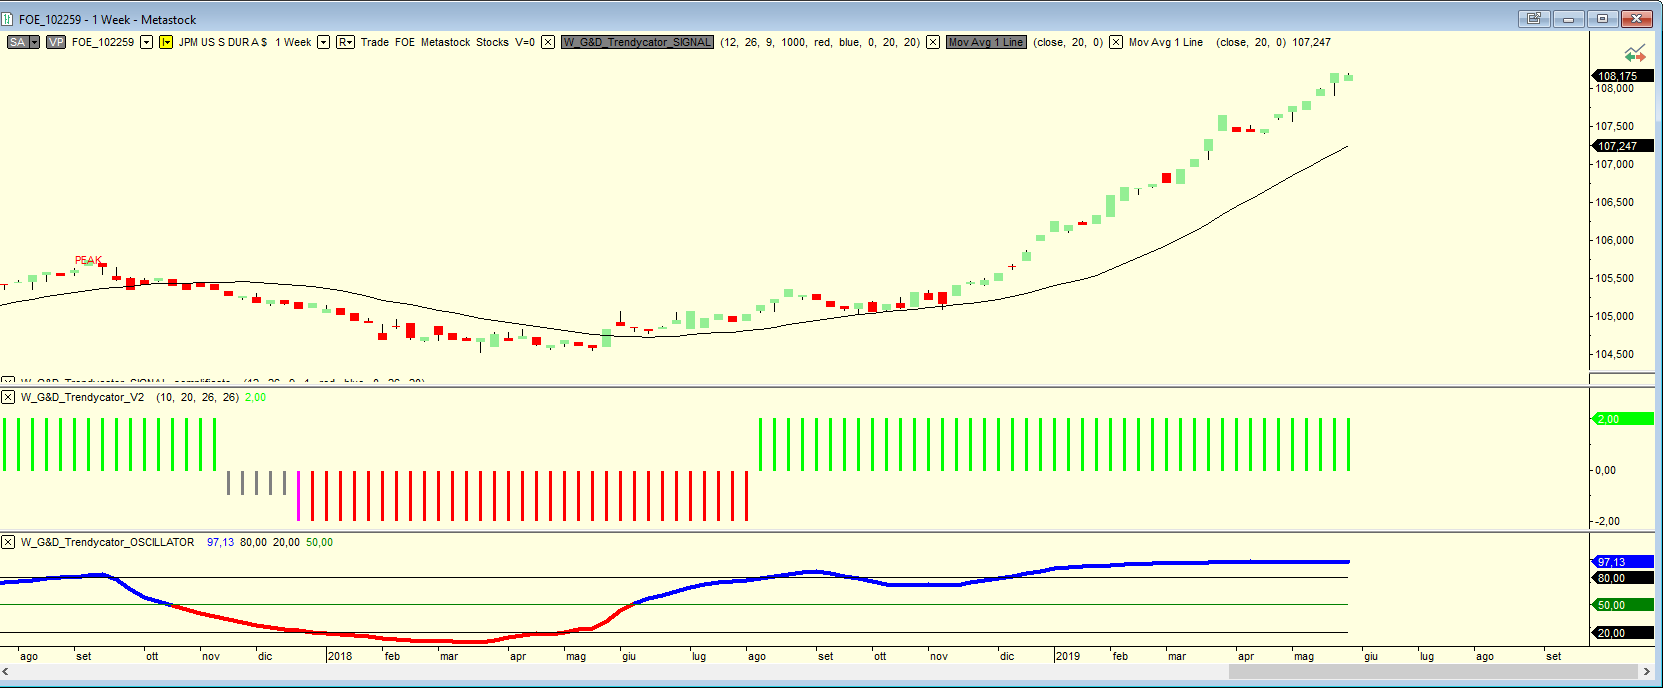Screen dimensions: 1663x688
Task: Click the W_G&D_Trendycator_V2 indicator title
Action: tap(82, 397)
